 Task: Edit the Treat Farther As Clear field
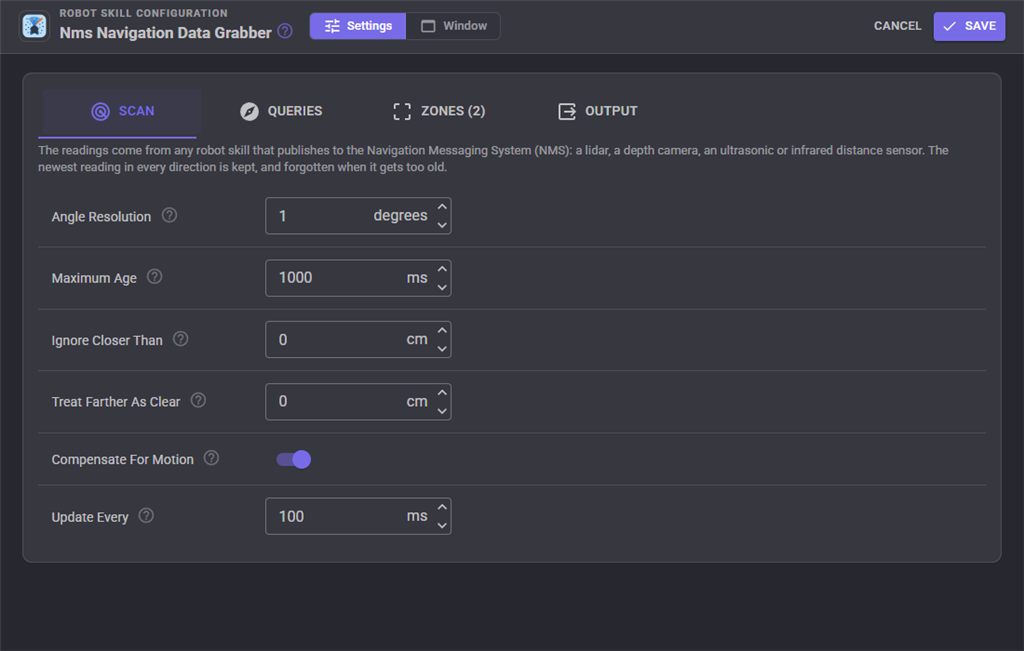tap(358, 402)
